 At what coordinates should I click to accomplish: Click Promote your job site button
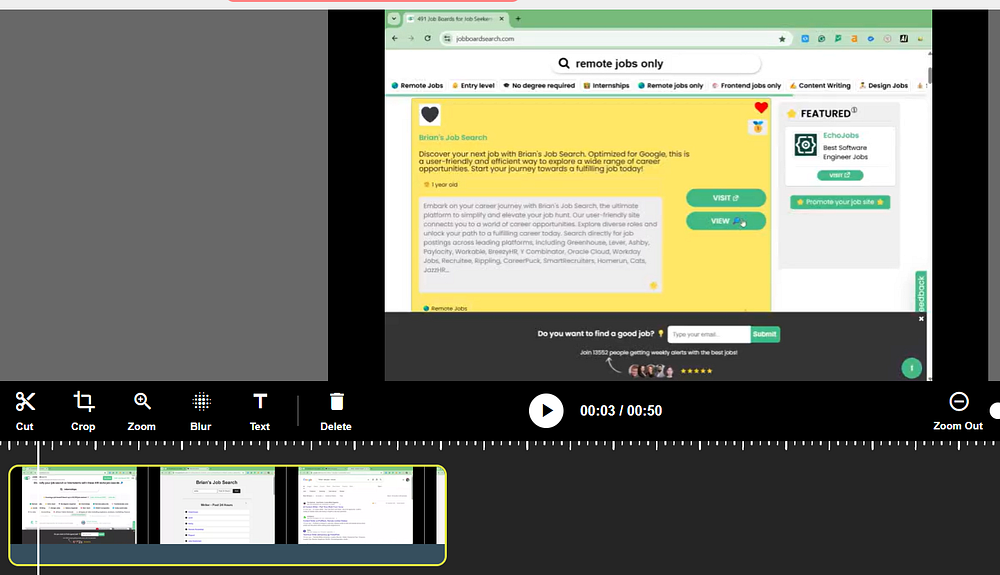point(840,202)
